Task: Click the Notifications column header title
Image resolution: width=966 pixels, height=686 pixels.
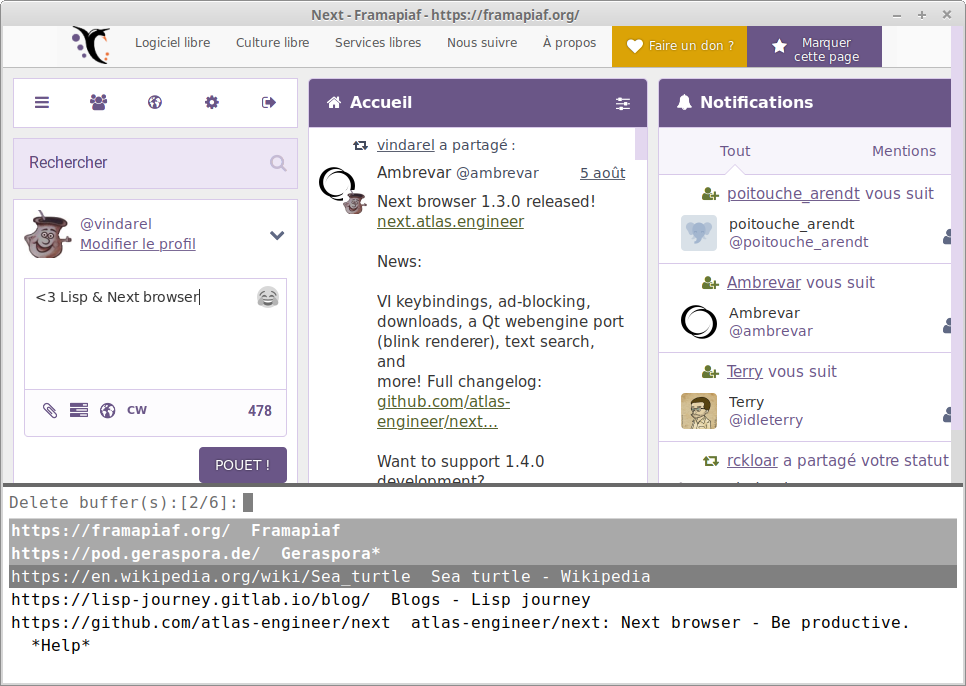Action: pos(757,102)
